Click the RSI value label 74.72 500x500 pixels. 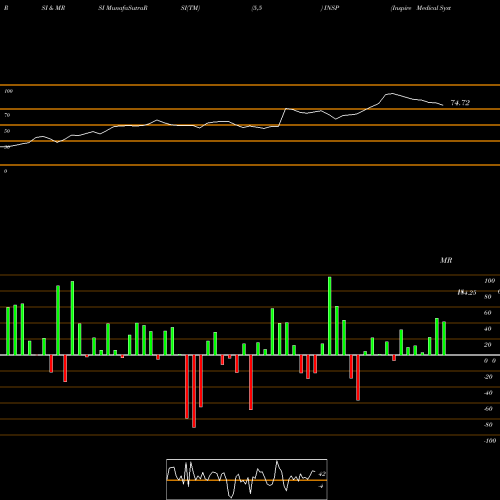pyautogui.click(x=460, y=103)
